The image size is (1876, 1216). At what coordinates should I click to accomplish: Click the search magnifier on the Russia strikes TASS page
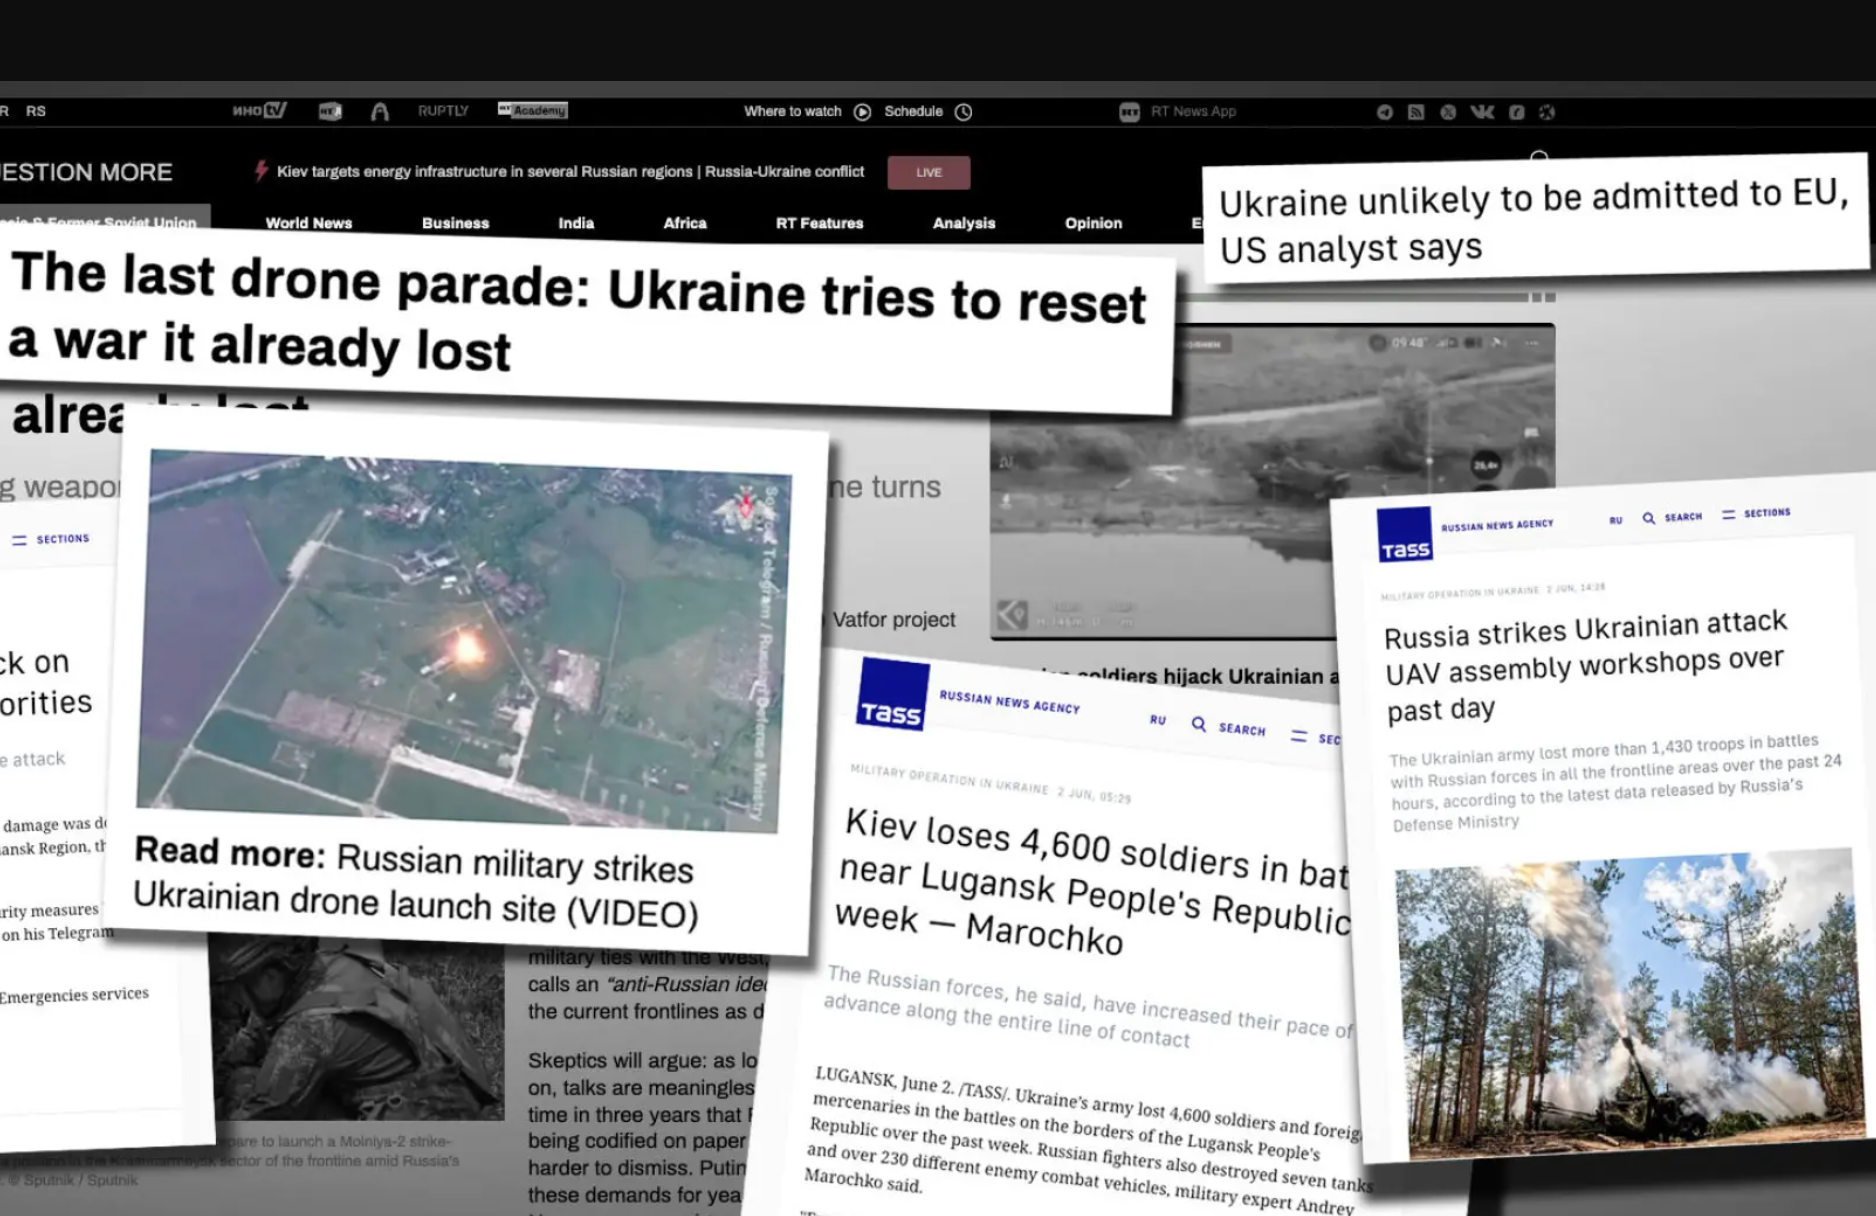1648,518
